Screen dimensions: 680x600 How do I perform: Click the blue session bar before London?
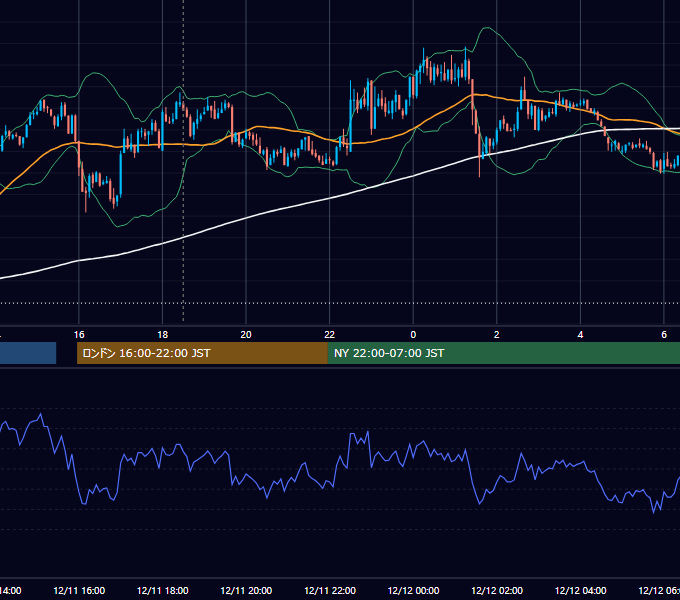(28, 353)
